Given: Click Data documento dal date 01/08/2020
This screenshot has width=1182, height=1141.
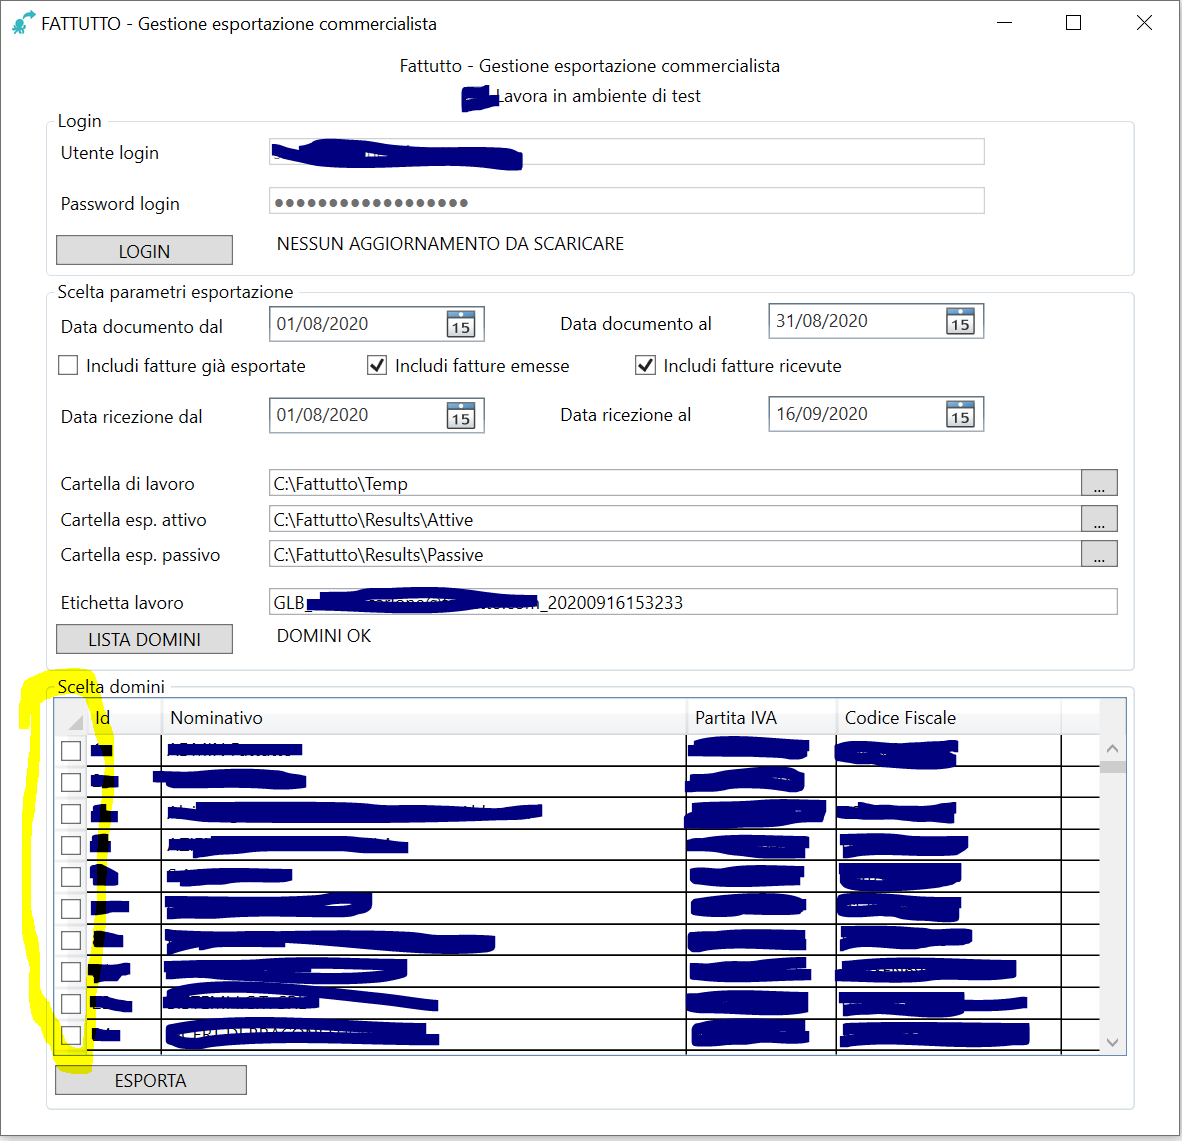Looking at the screenshot, I should (323, 324).
